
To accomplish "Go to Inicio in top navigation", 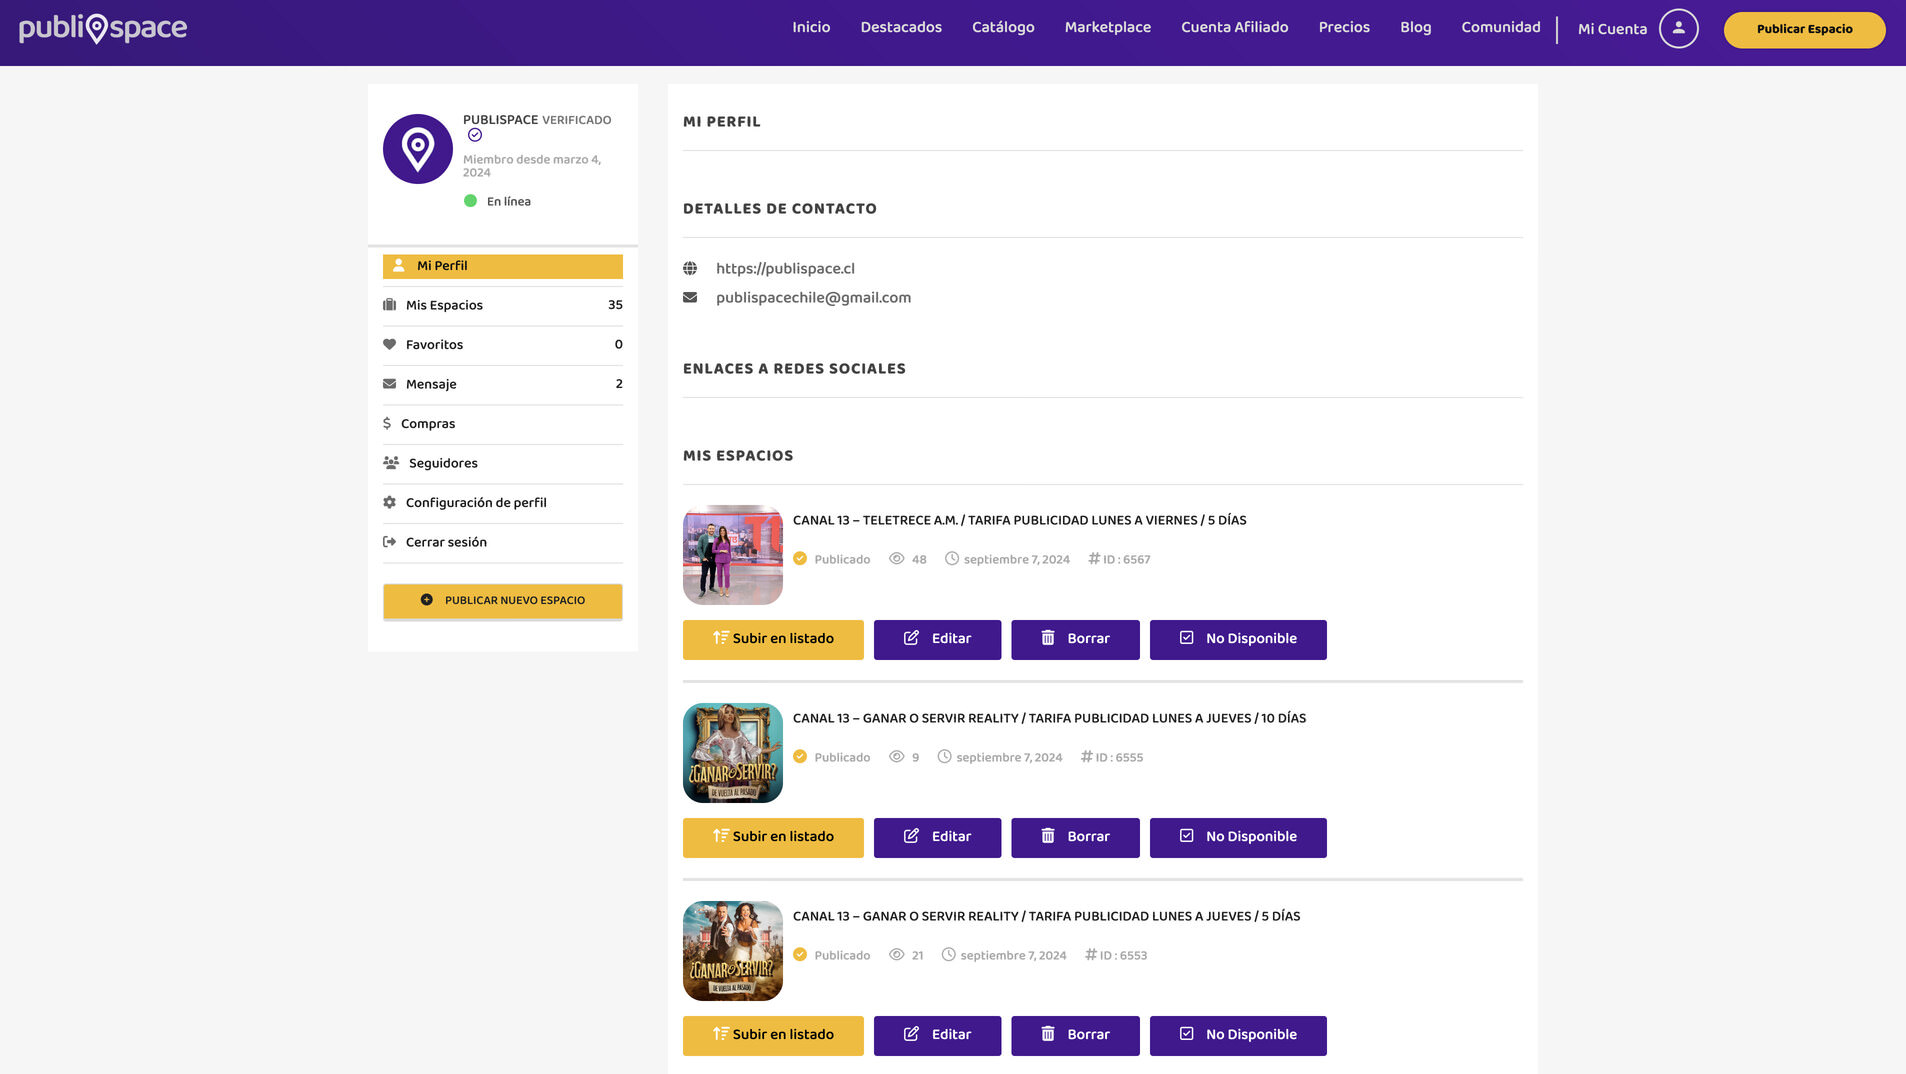I will [x=811, y=27].
